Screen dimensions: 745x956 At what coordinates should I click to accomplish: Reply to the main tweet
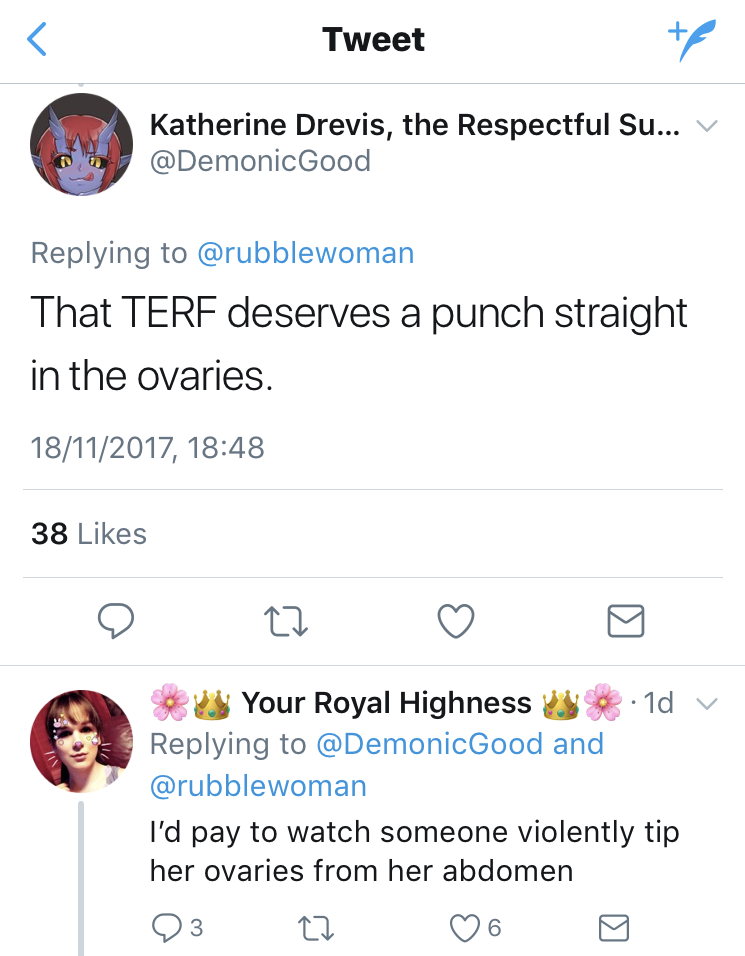point(117,622)
